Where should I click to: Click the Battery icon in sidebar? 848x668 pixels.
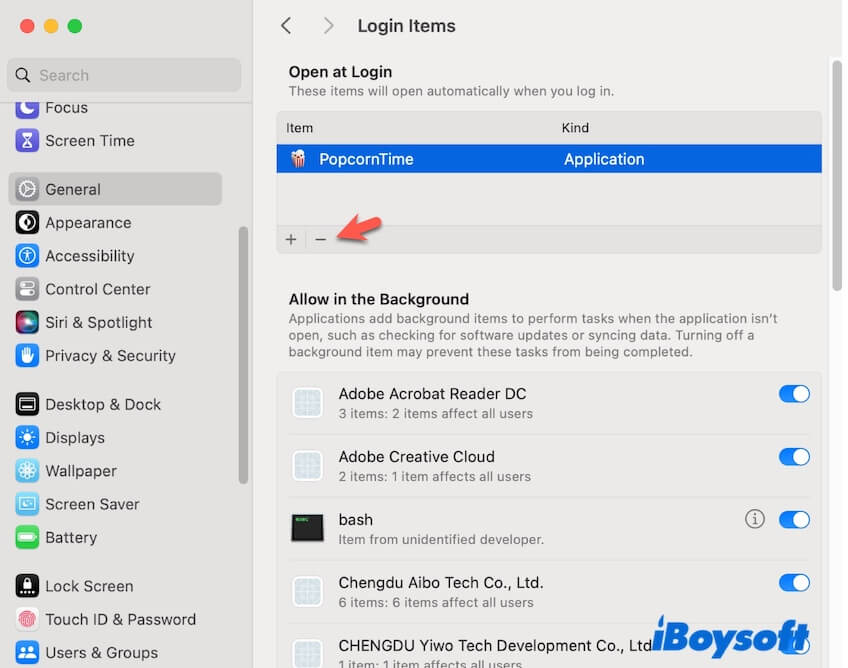[x=27, y=537]
